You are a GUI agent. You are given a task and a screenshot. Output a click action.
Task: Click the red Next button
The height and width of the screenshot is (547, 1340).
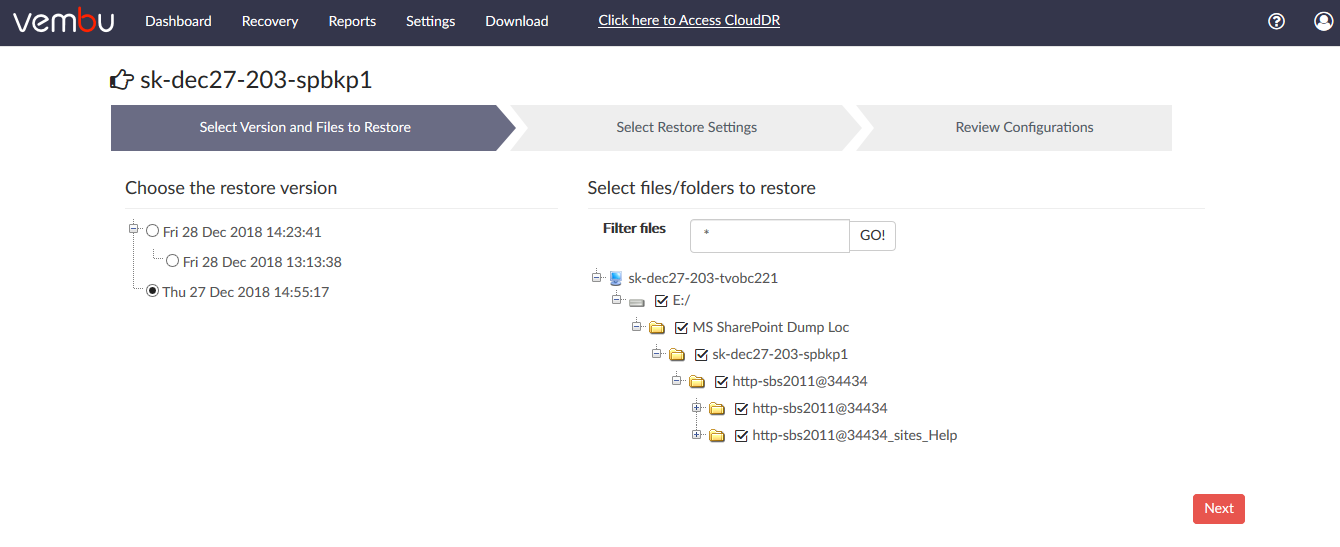[1219, 508]
